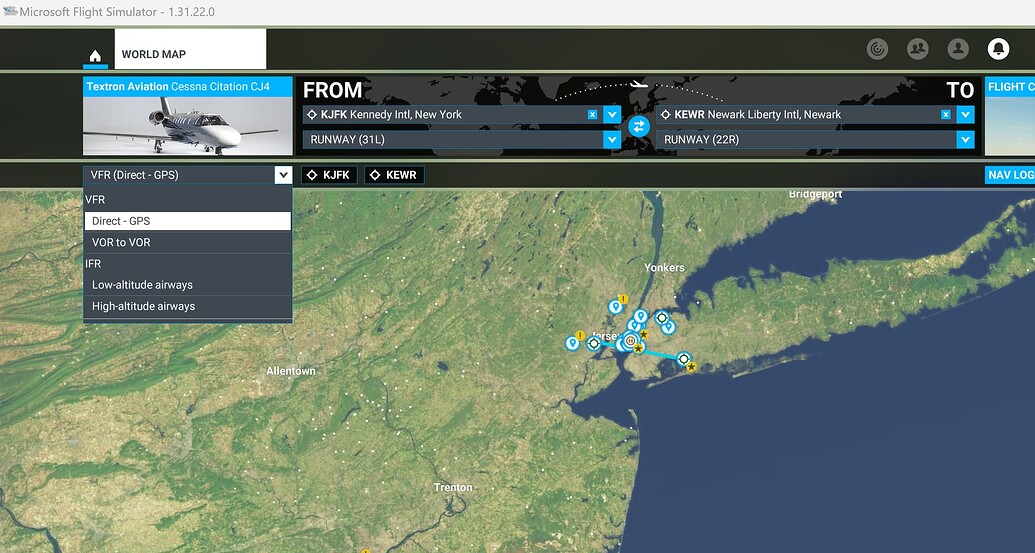Click the Bridgeport city label on map
The height and width of the screenshot is (553, 1035).
tap(815, 194)
